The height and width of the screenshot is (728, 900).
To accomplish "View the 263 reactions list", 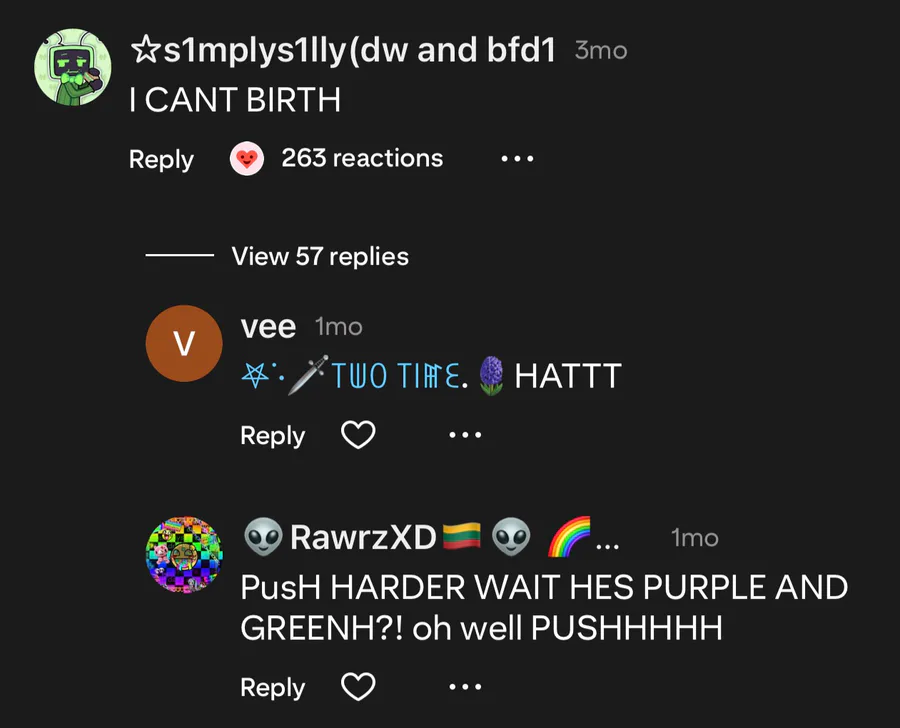I will [362, 158].
